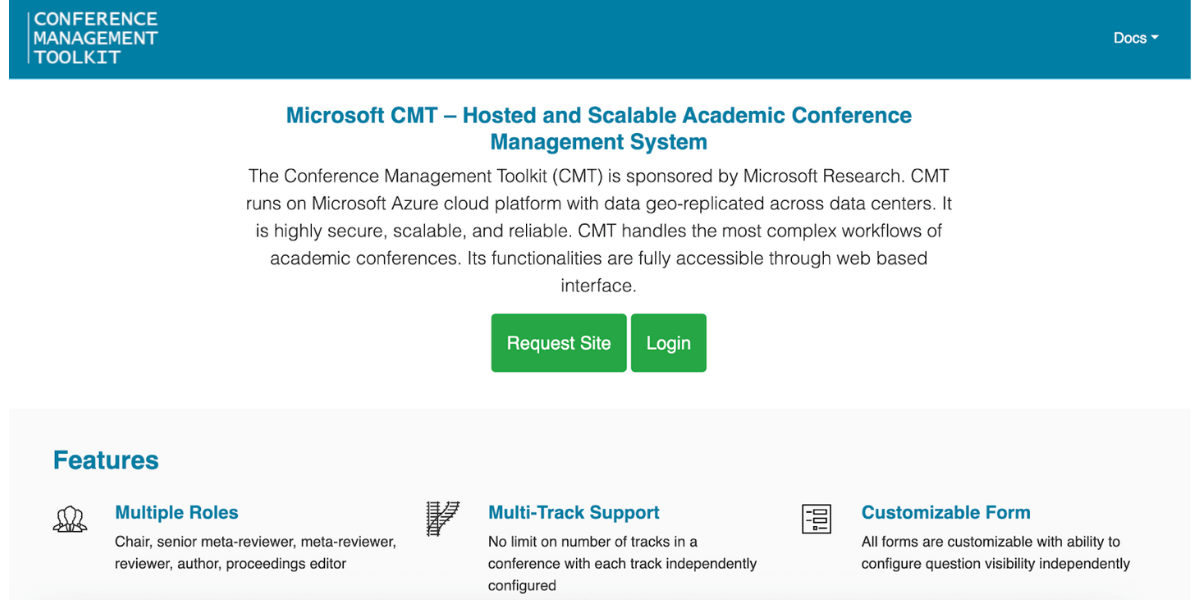
Task: Expand the Docs caret in the navigation bar
Action: coord(1156,38)
